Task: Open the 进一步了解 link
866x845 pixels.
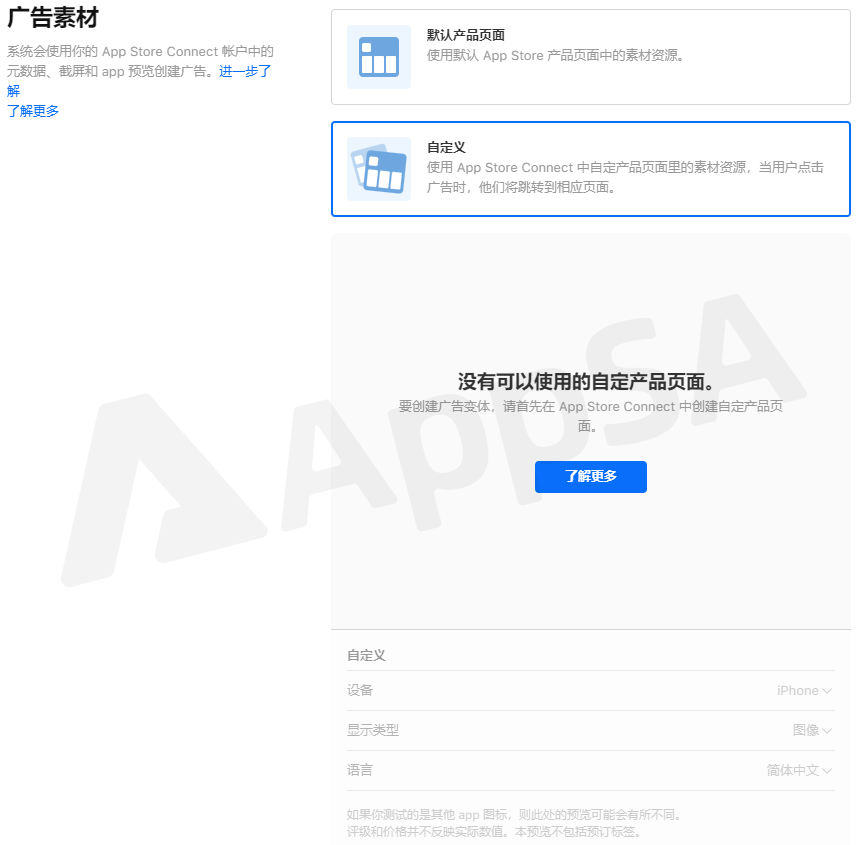Action: [x=245, y=71]
